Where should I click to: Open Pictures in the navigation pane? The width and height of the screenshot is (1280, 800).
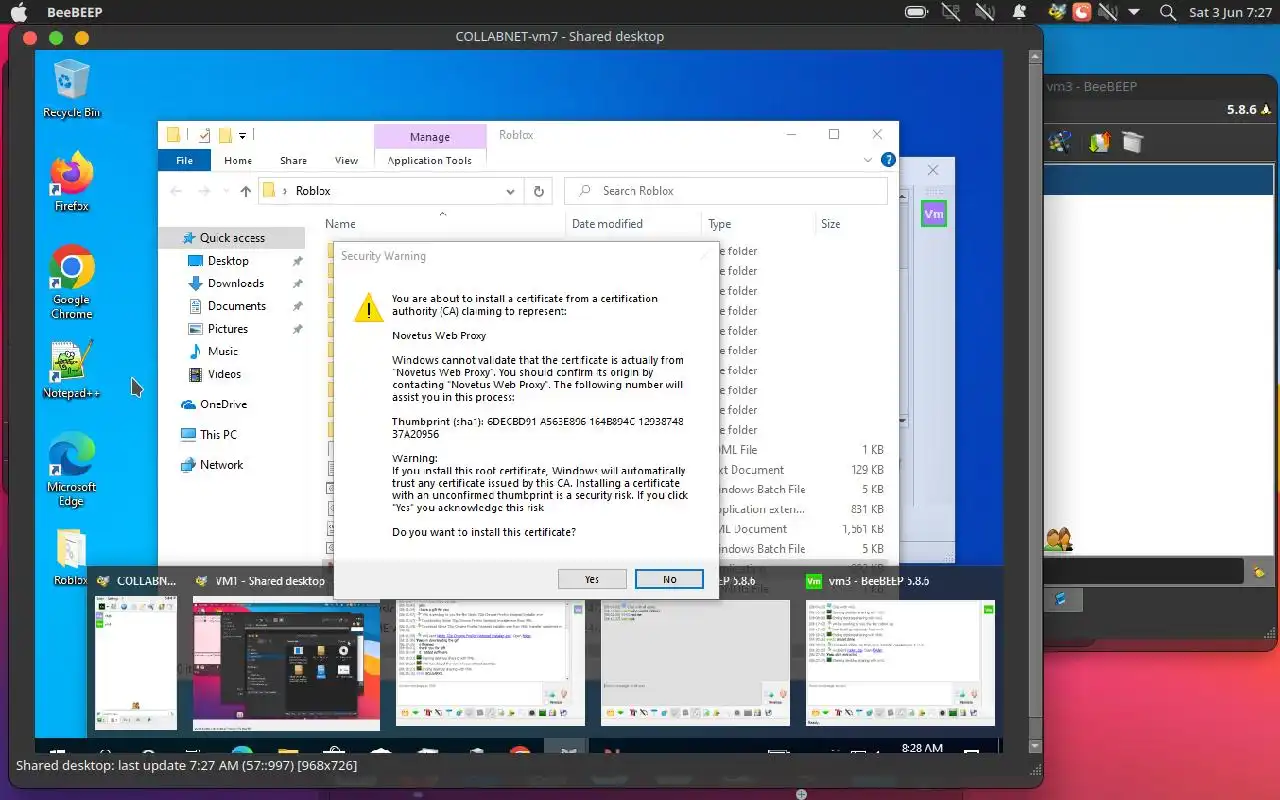pos(228,329)
